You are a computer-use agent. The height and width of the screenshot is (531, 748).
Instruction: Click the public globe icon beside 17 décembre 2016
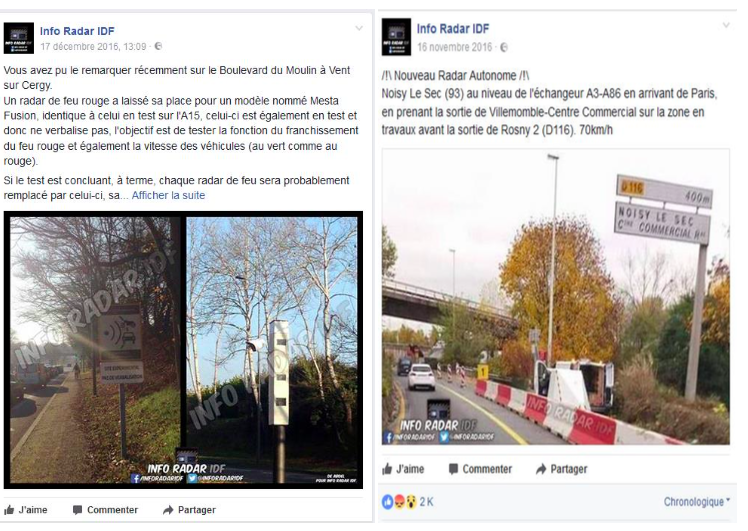(158, 46)
